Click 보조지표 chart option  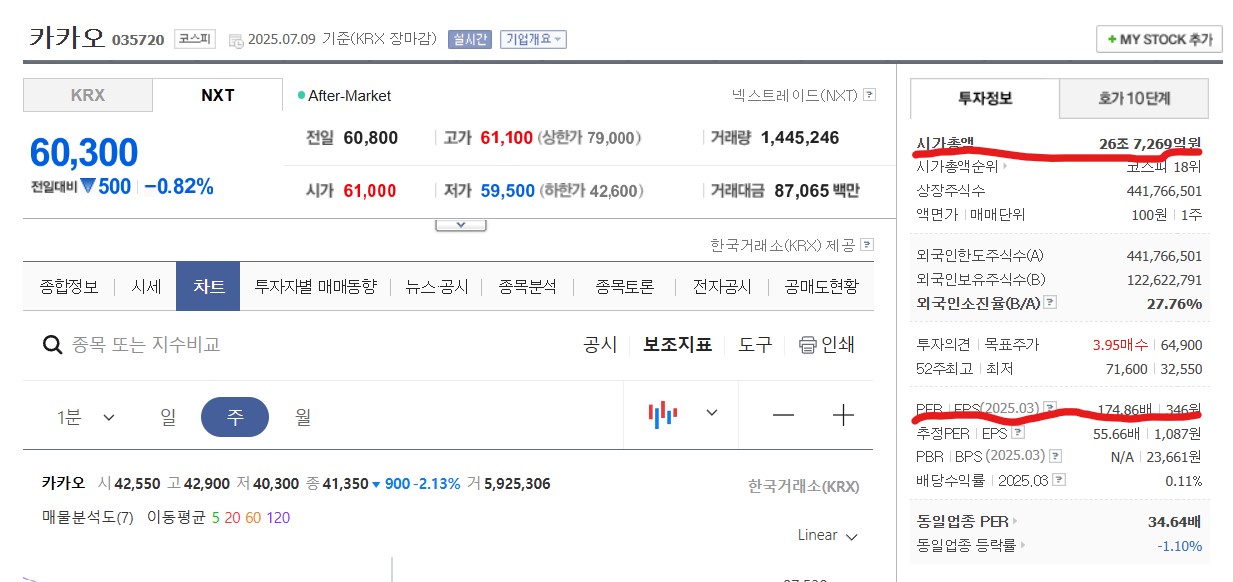pyautogui.click(x=677, y=345)
